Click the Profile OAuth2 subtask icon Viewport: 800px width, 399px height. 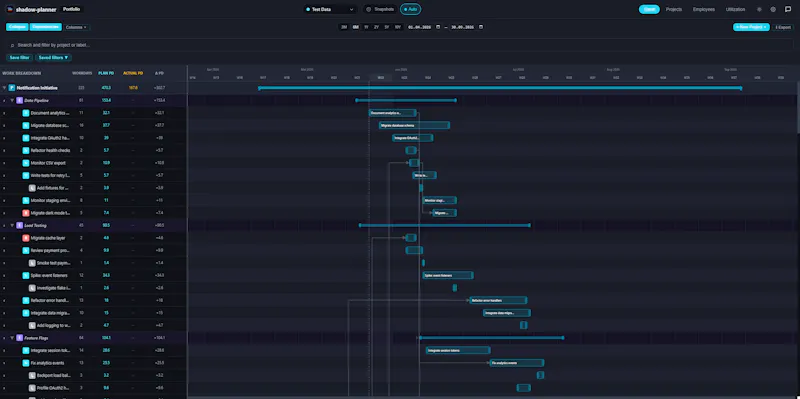pos(32,388)
